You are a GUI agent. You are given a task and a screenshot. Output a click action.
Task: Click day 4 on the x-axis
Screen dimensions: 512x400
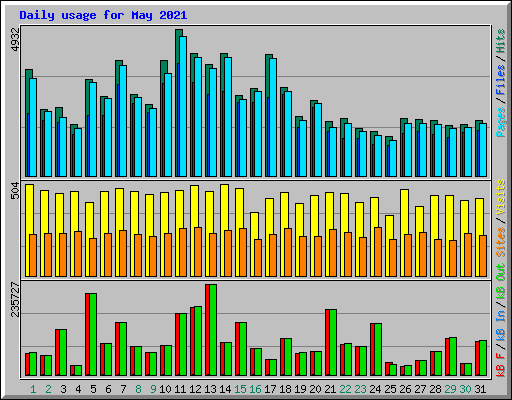(78, 389)
